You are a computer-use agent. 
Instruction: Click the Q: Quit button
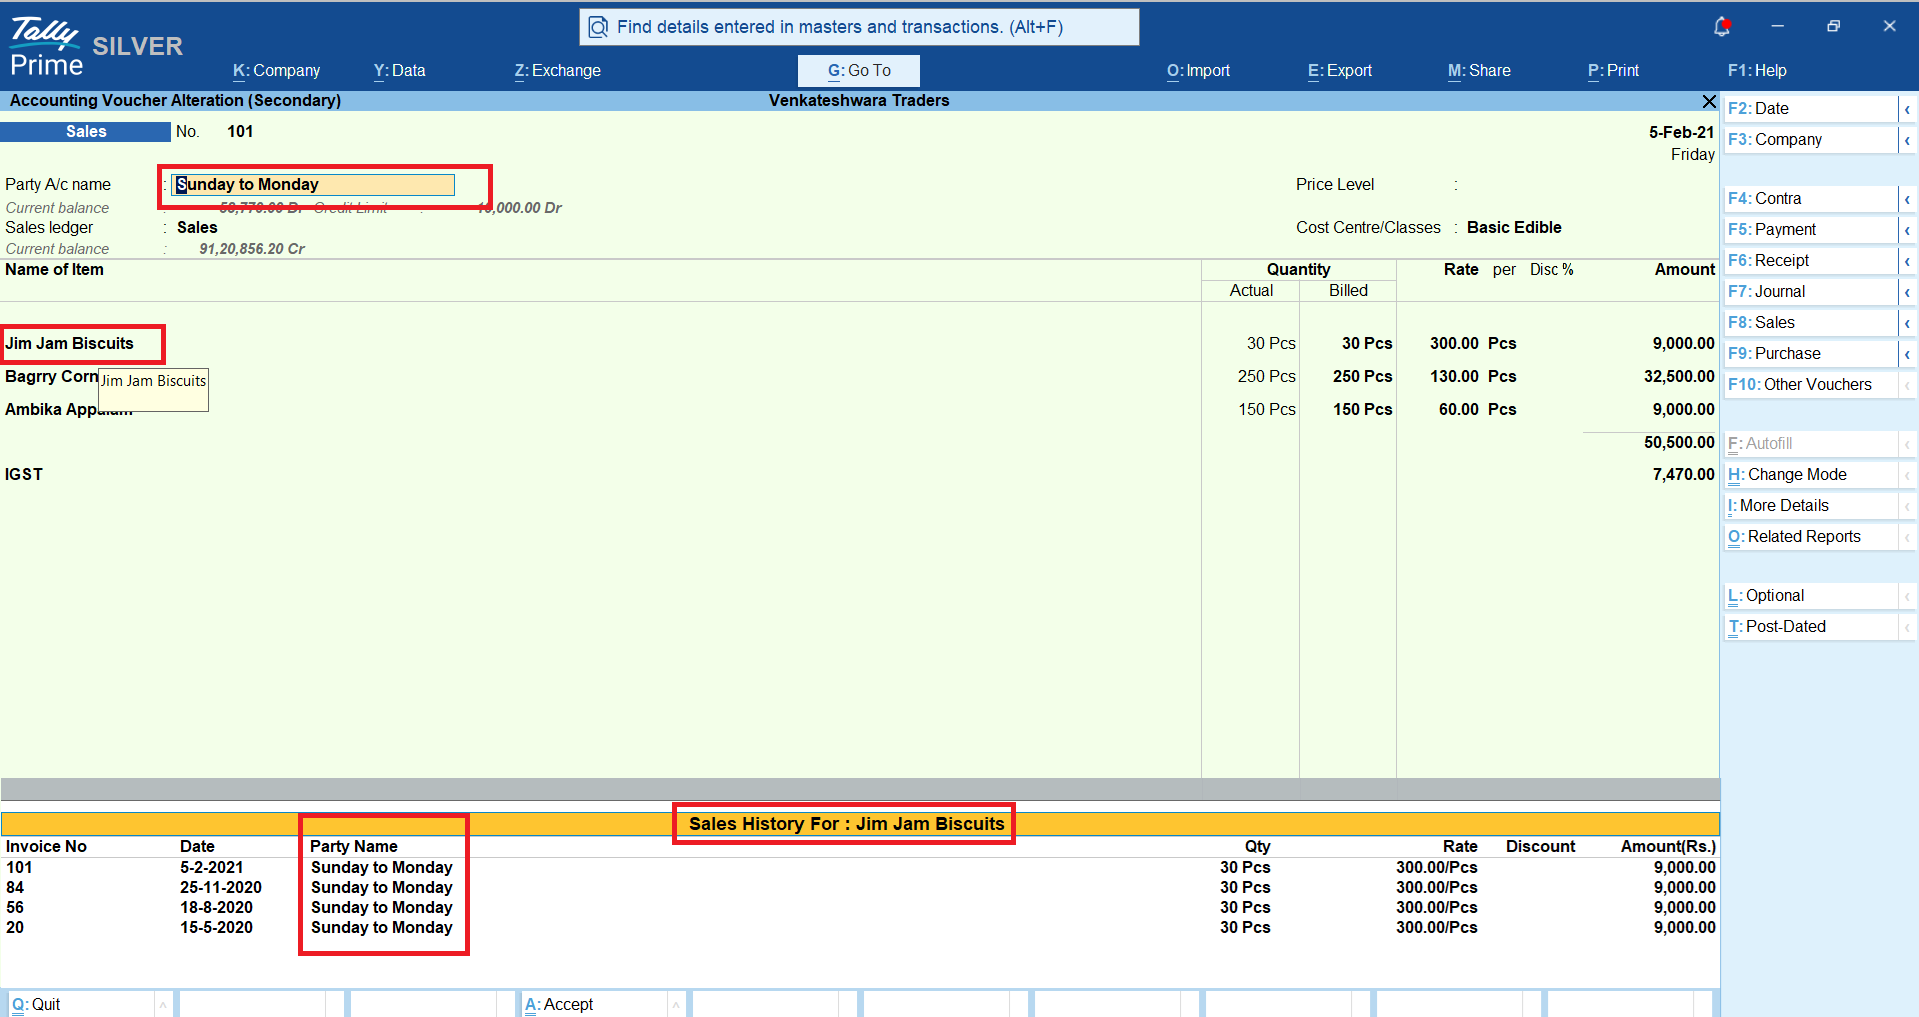tap(81, 1004)
